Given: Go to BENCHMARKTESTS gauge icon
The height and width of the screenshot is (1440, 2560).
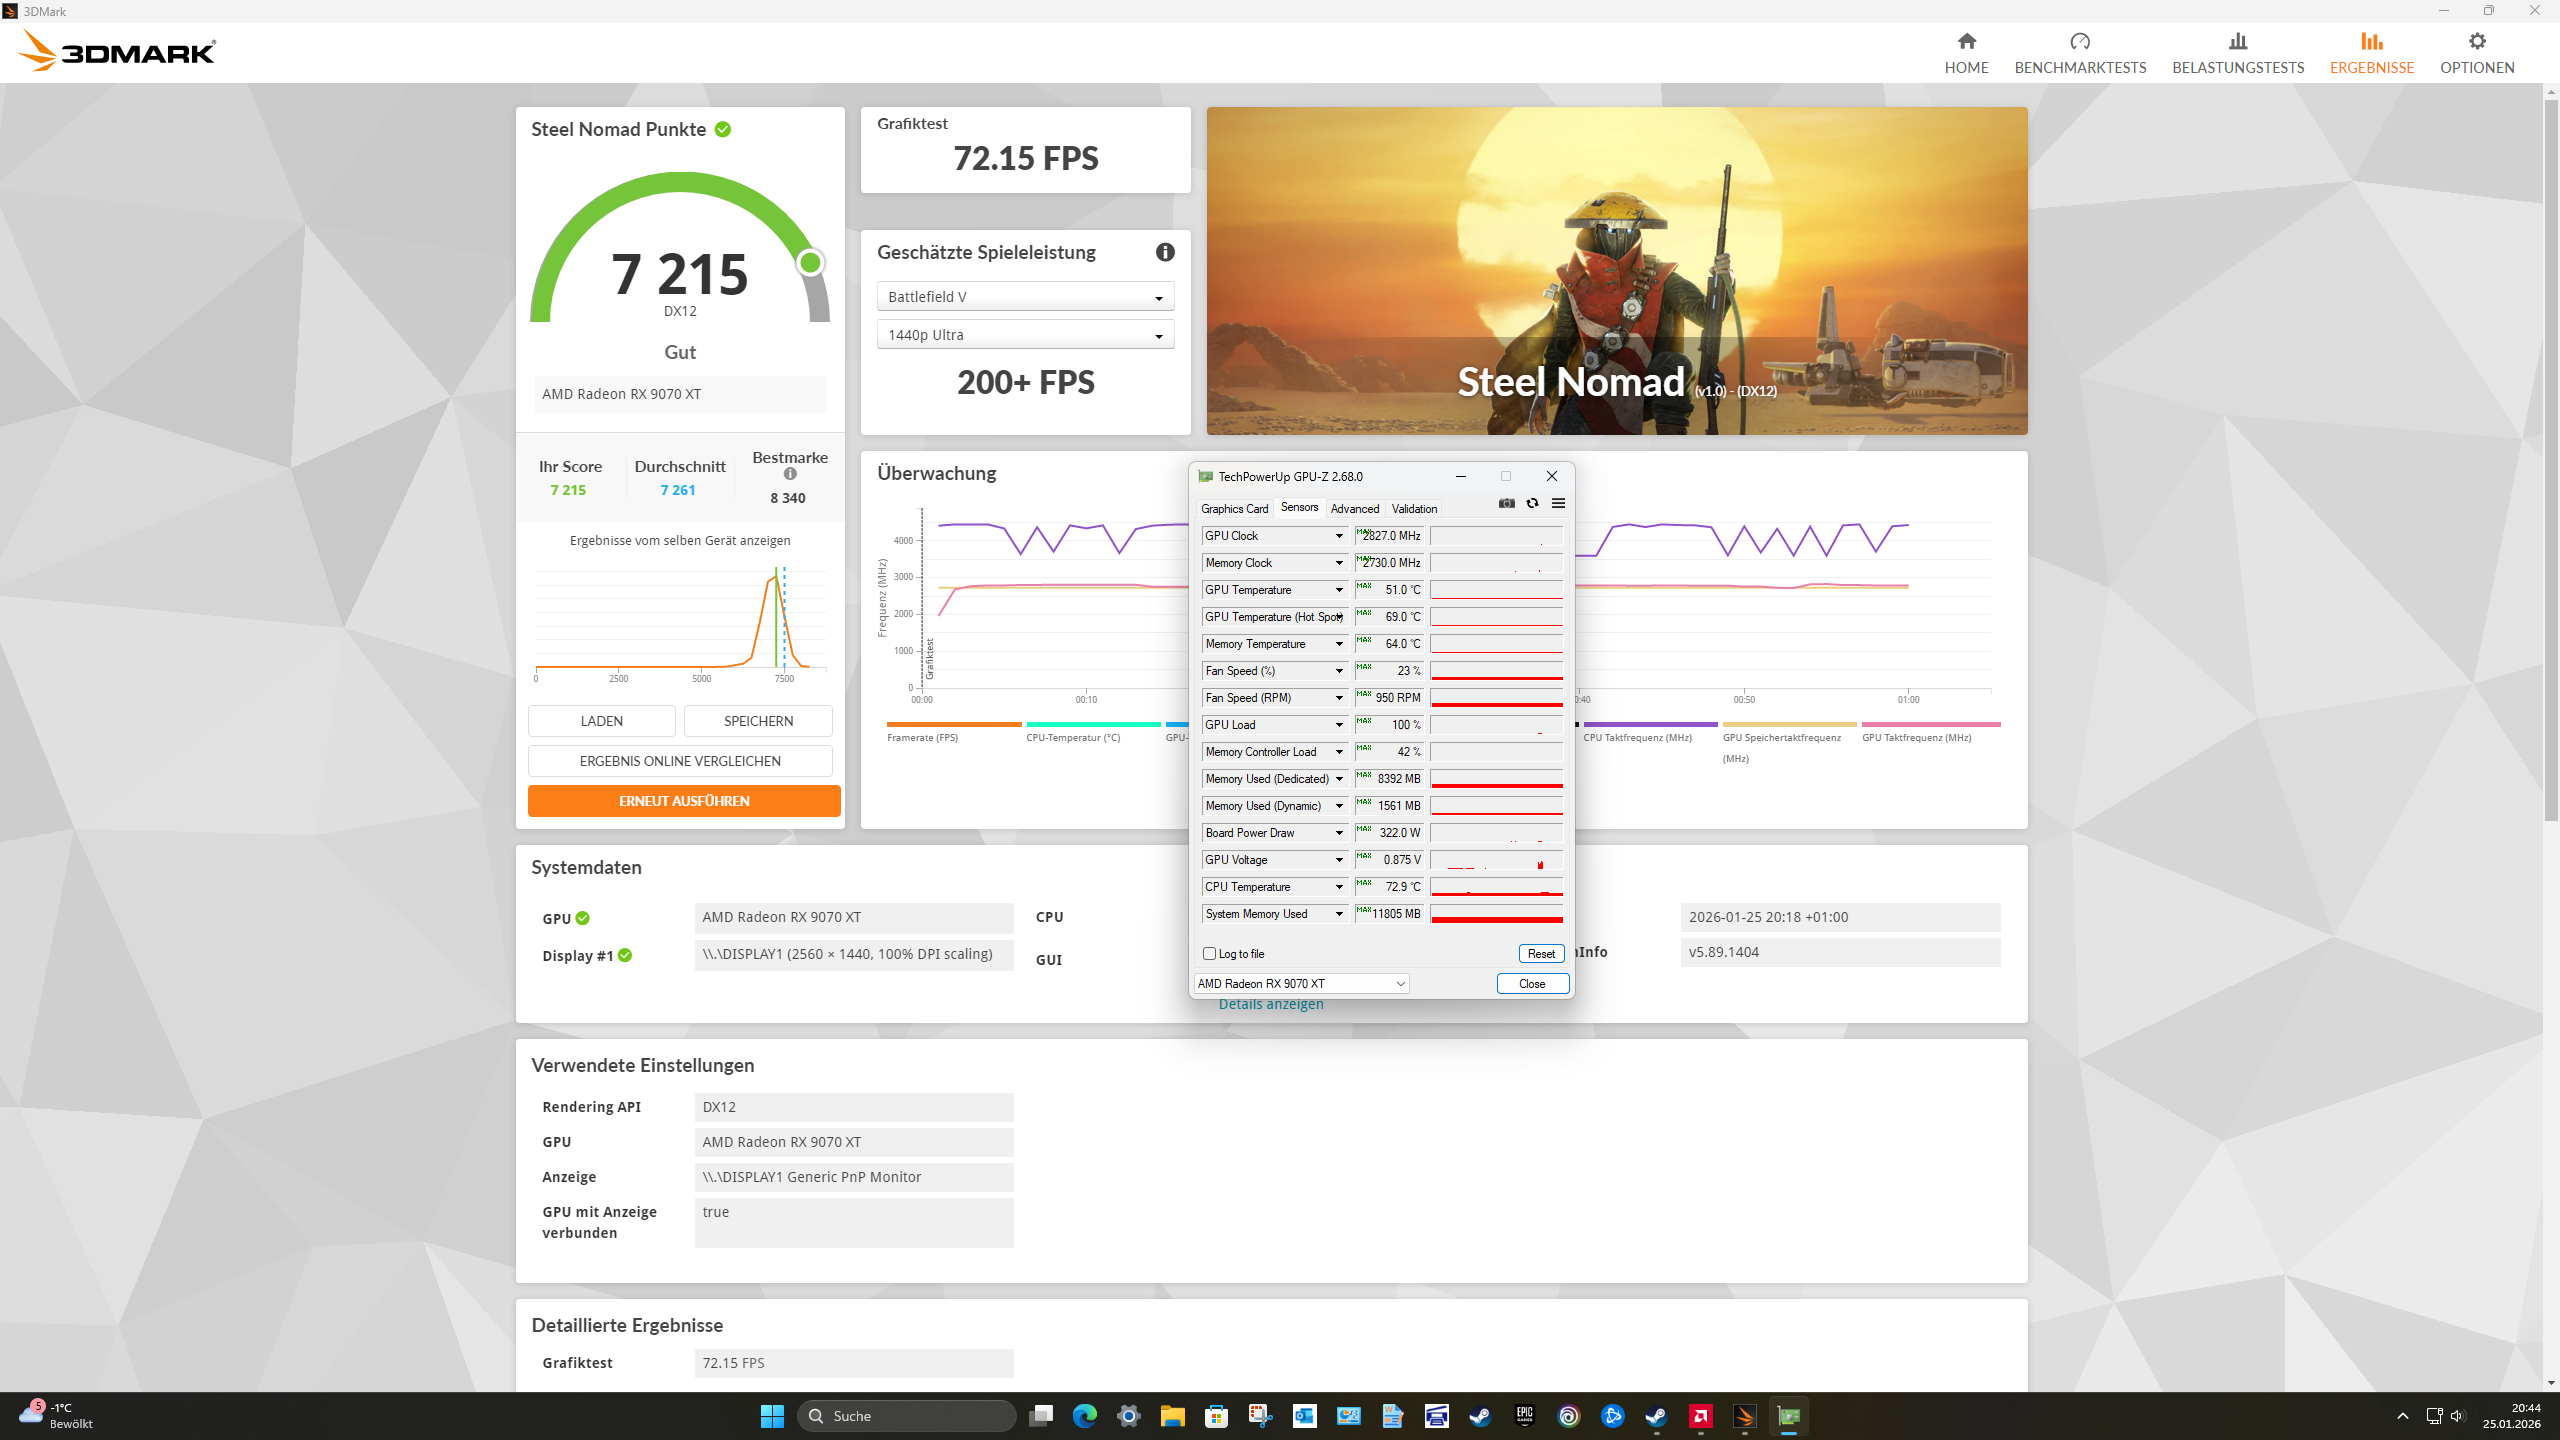Looking at the screenshot, I should pos(2080,42).
